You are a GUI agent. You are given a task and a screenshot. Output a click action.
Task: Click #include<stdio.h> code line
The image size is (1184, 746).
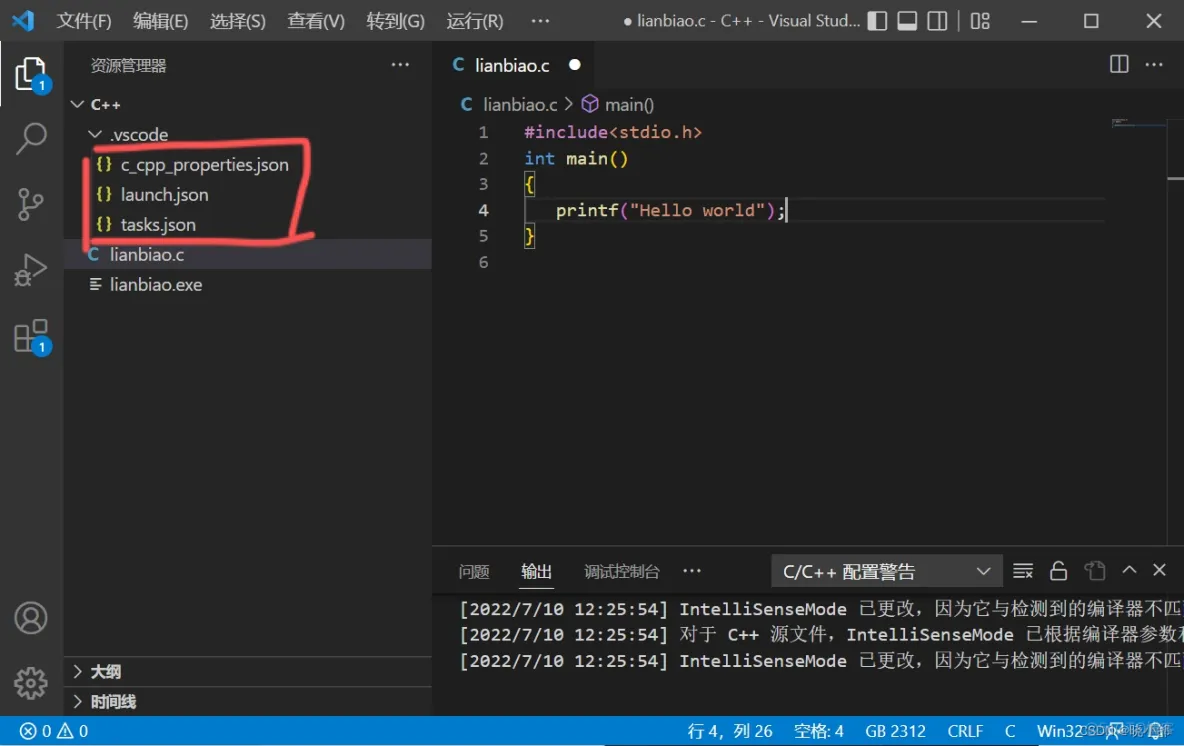(612, 132)
